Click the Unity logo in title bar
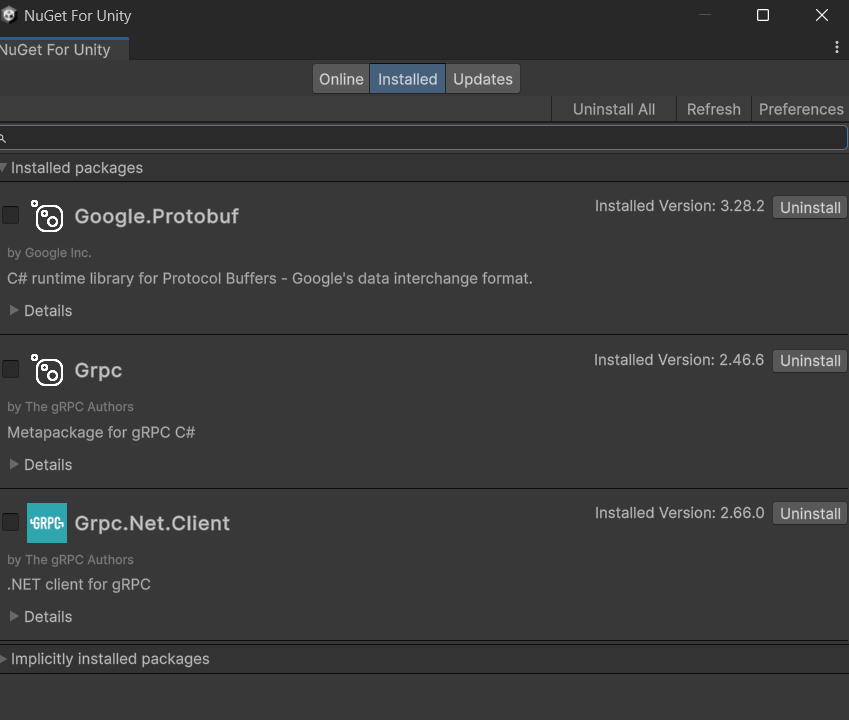 coord(9,15)
